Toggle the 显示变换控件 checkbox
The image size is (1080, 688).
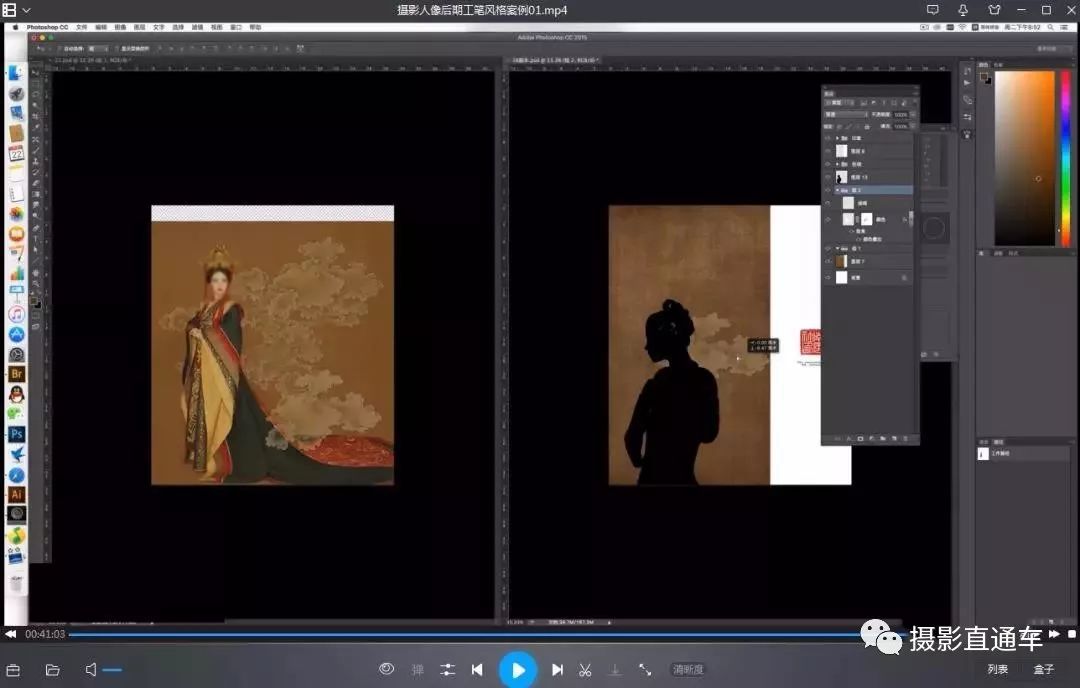(x=118, y=49)
